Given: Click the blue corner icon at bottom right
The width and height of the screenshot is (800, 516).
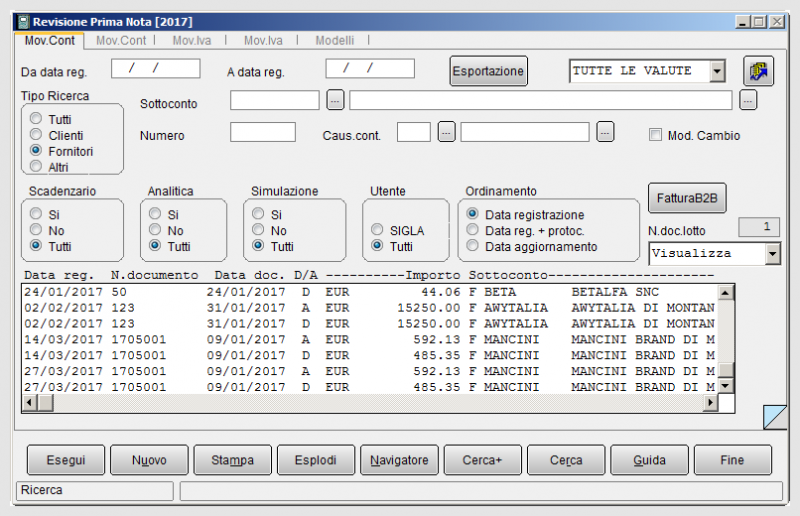Looking at the screenshot, I should pyautogui.click(x=774, y=416).
